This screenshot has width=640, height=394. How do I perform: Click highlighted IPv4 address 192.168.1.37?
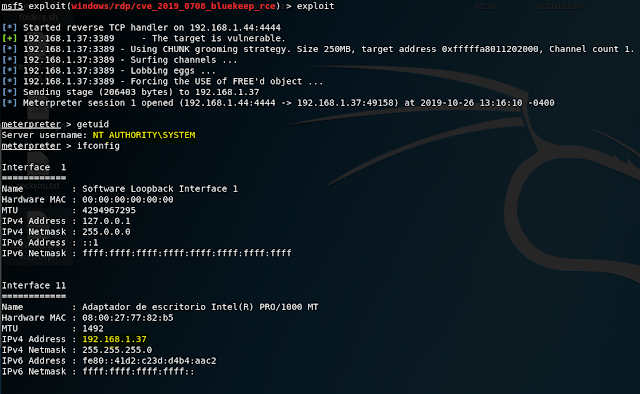(114, 339)
